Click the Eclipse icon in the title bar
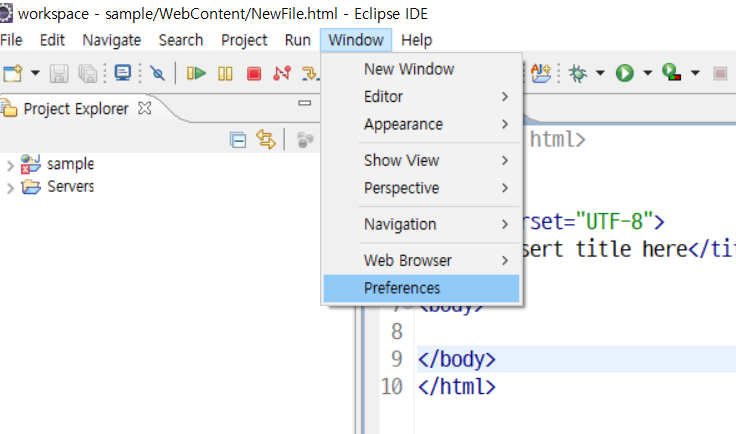Screen dimensions: 736x434 click(6, 13)
